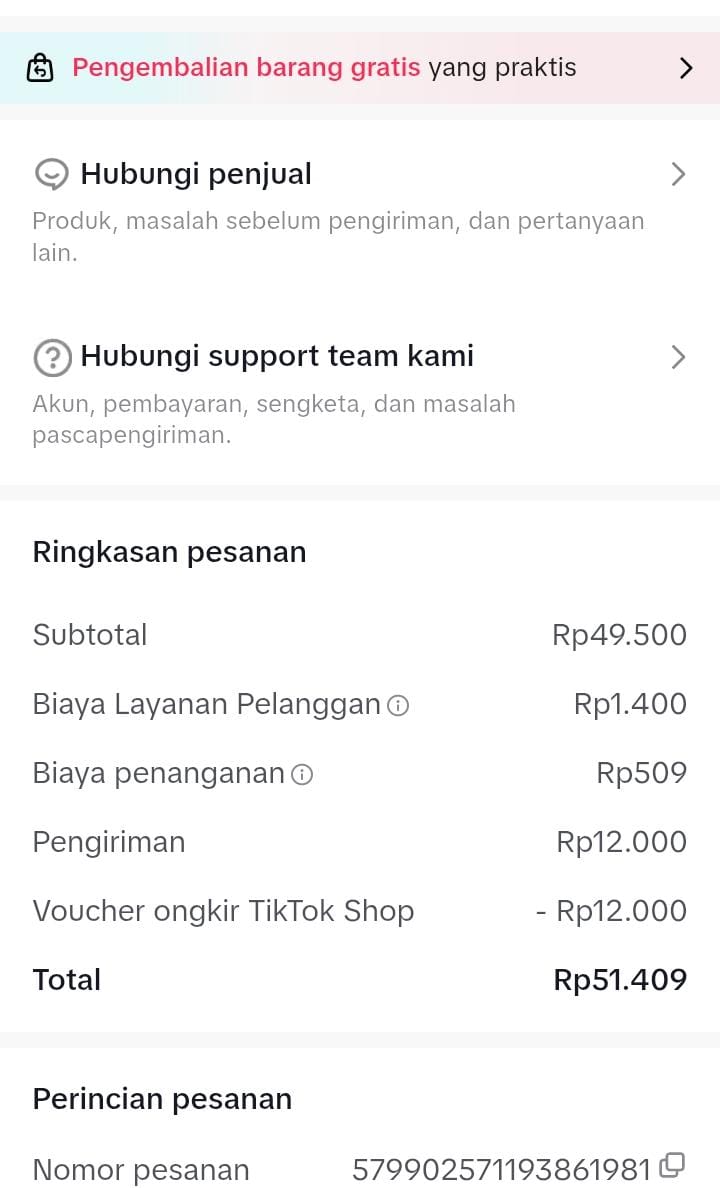Viewport: 720px width, 1188px height.
Task: Tap info icon next to Biaya Layanan Pelanggan
Action: (398, 706)
